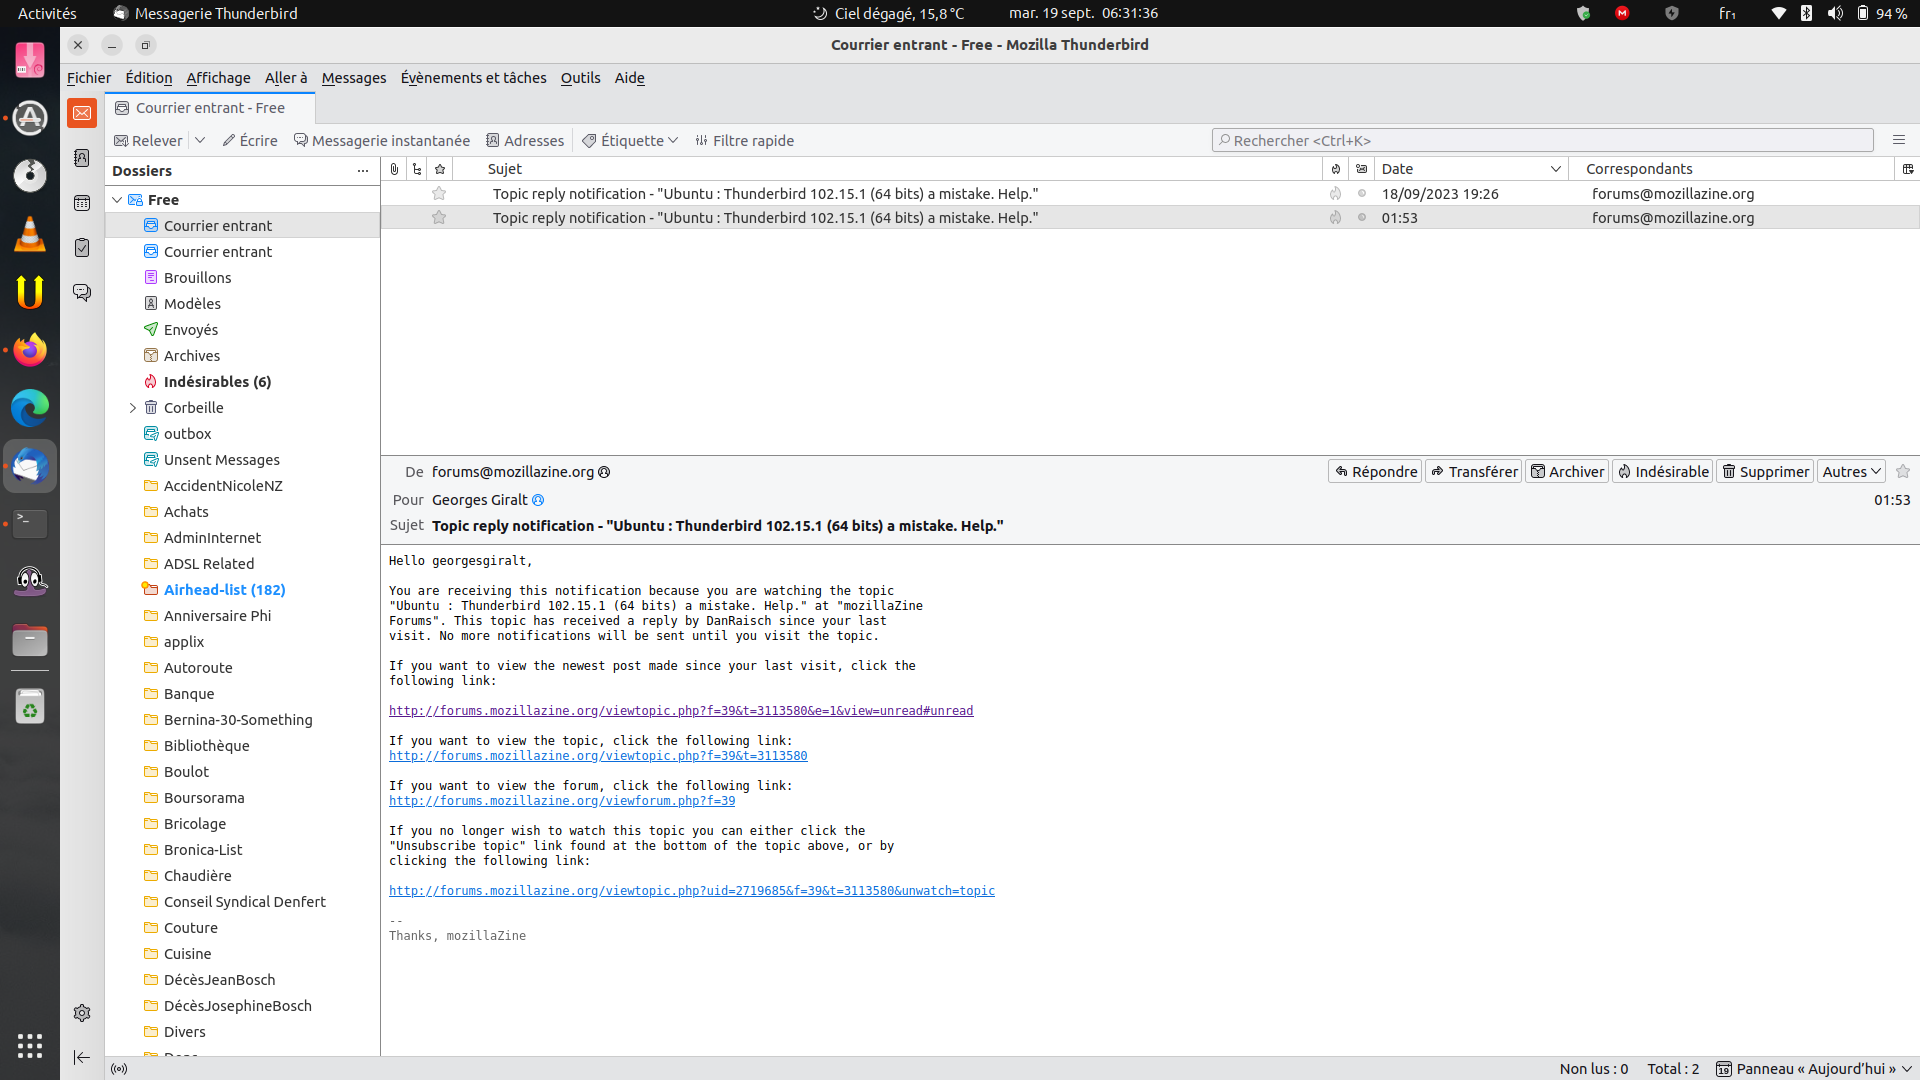The width and height of the screenshot is (1920, 1080).
Task: Open the keyboard layout fr indicator menu
Action: 1727,13
